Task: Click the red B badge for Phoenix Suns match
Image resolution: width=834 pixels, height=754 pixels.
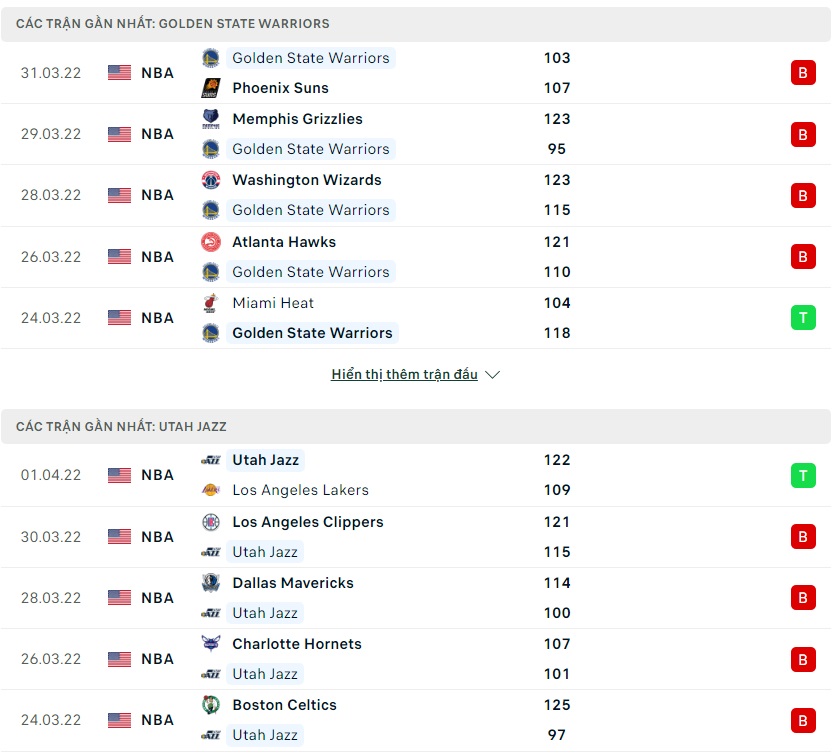Action: [x=803, y=73]
